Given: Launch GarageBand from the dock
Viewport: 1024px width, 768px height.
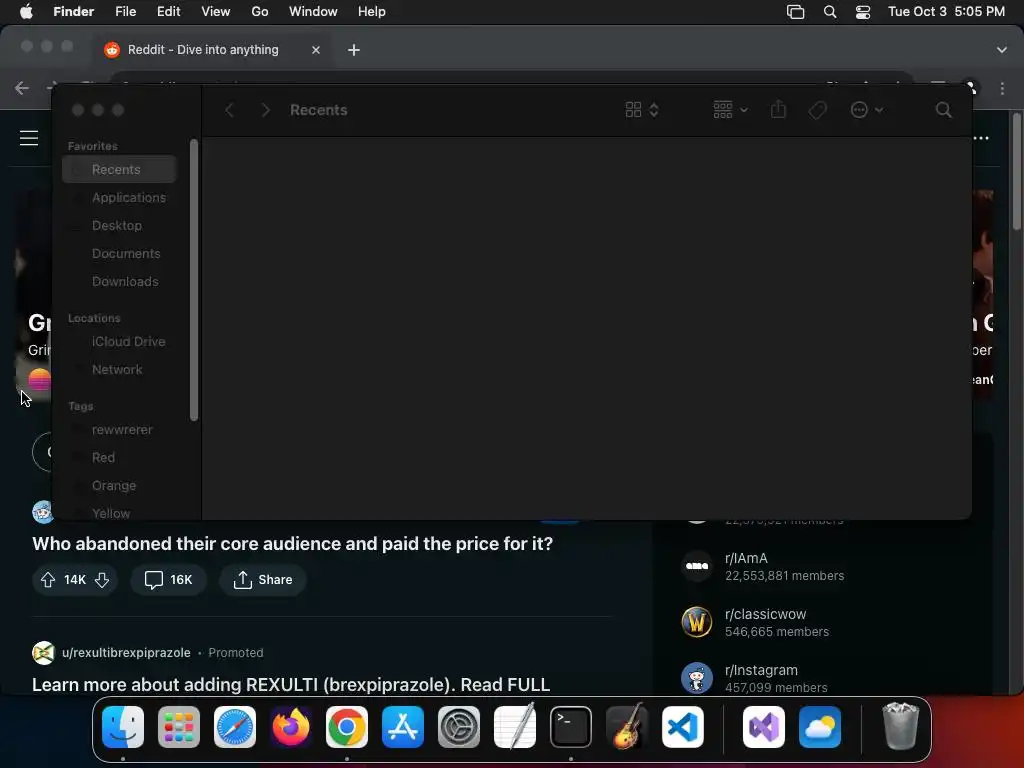Looking at the screenshot, I should point(627,727).
